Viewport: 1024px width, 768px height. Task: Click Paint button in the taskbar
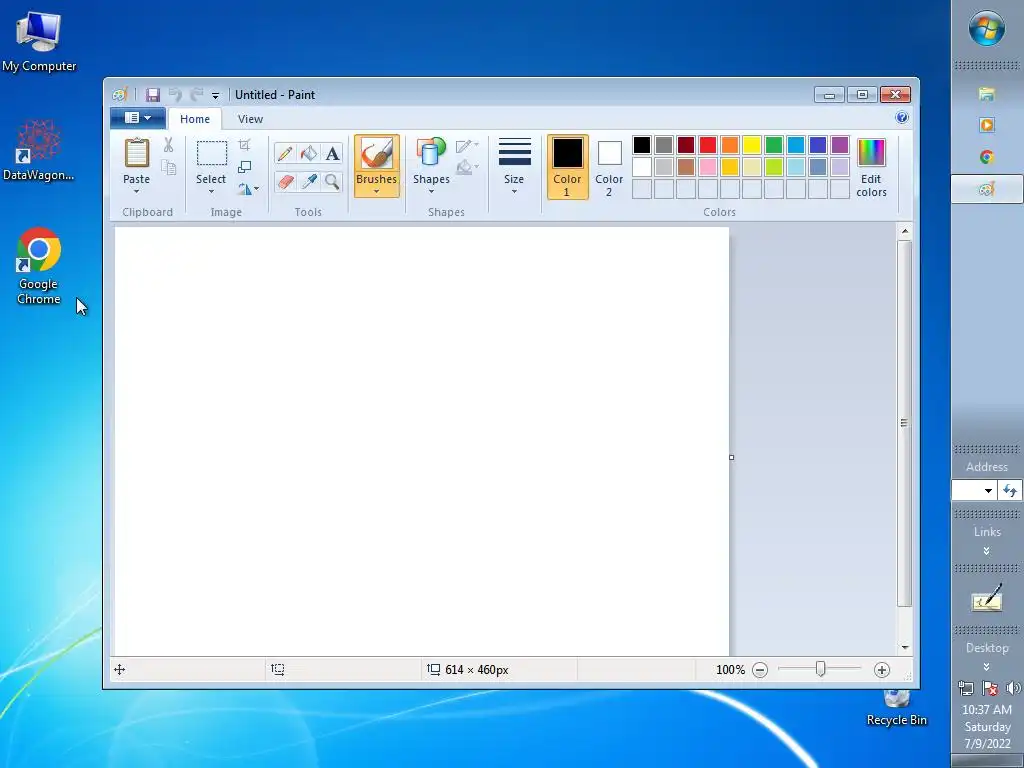pyautogui.click(x=987, y=189)
